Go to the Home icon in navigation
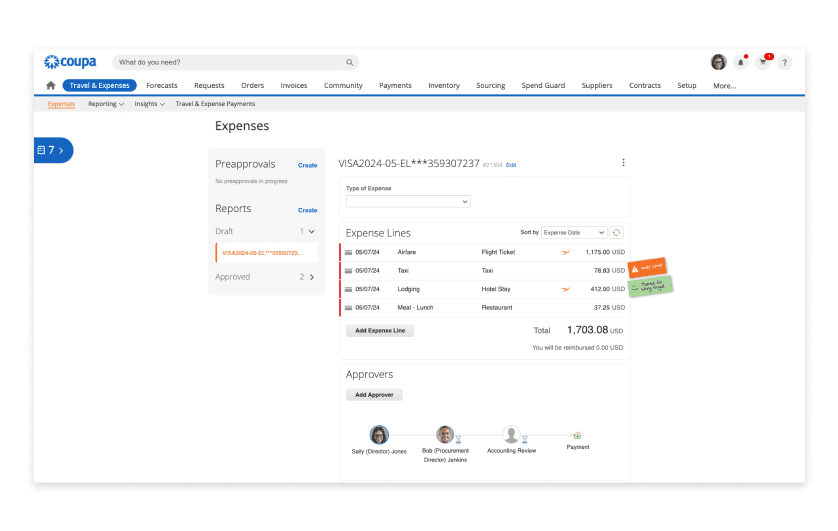 click(51, 86)
